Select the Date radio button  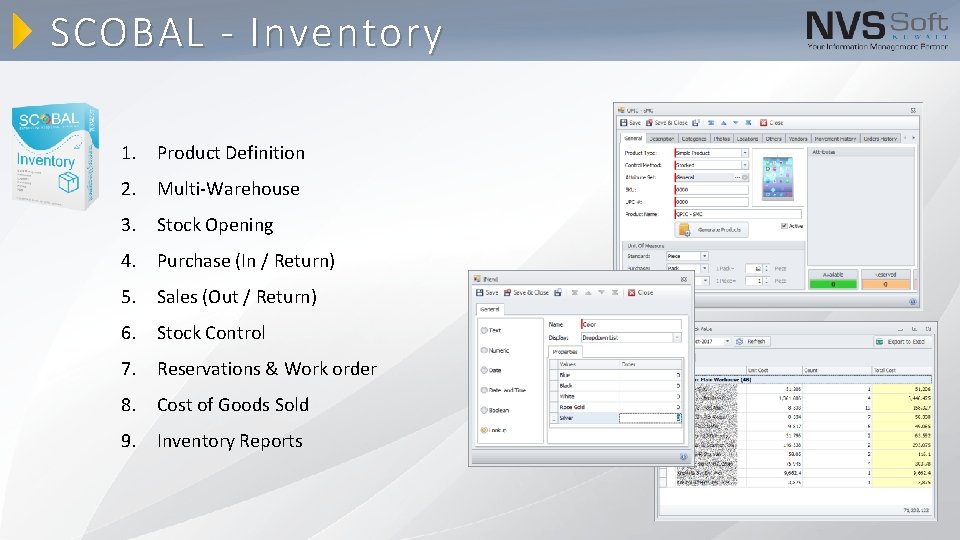(x=484, y=370)
